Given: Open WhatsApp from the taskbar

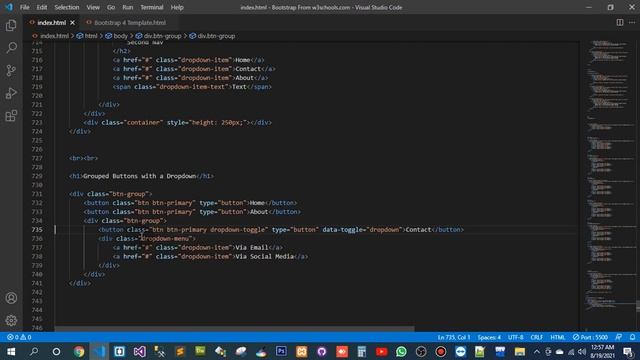Looking at the screenshot, I should [x=401, y=351].
